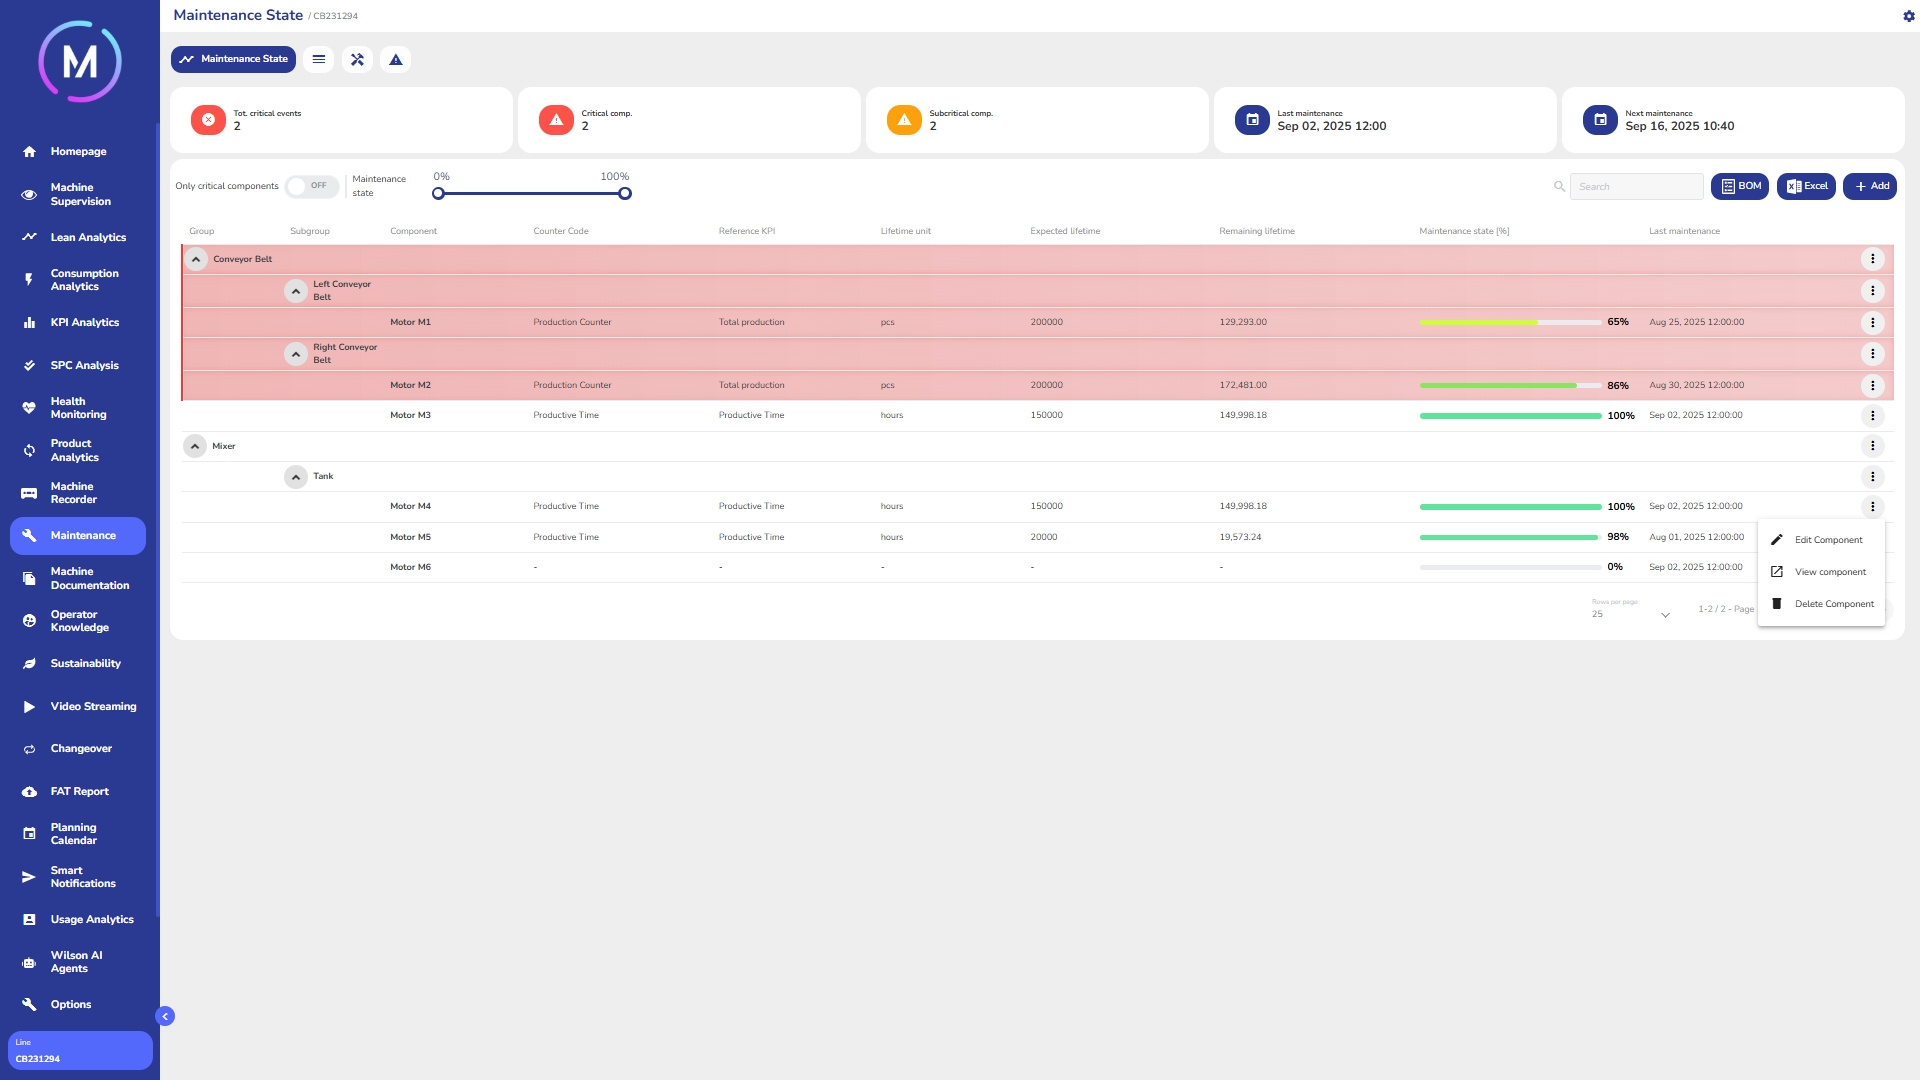Open the list view toolbar icon

pyautogui.click(x=319, y=60)
